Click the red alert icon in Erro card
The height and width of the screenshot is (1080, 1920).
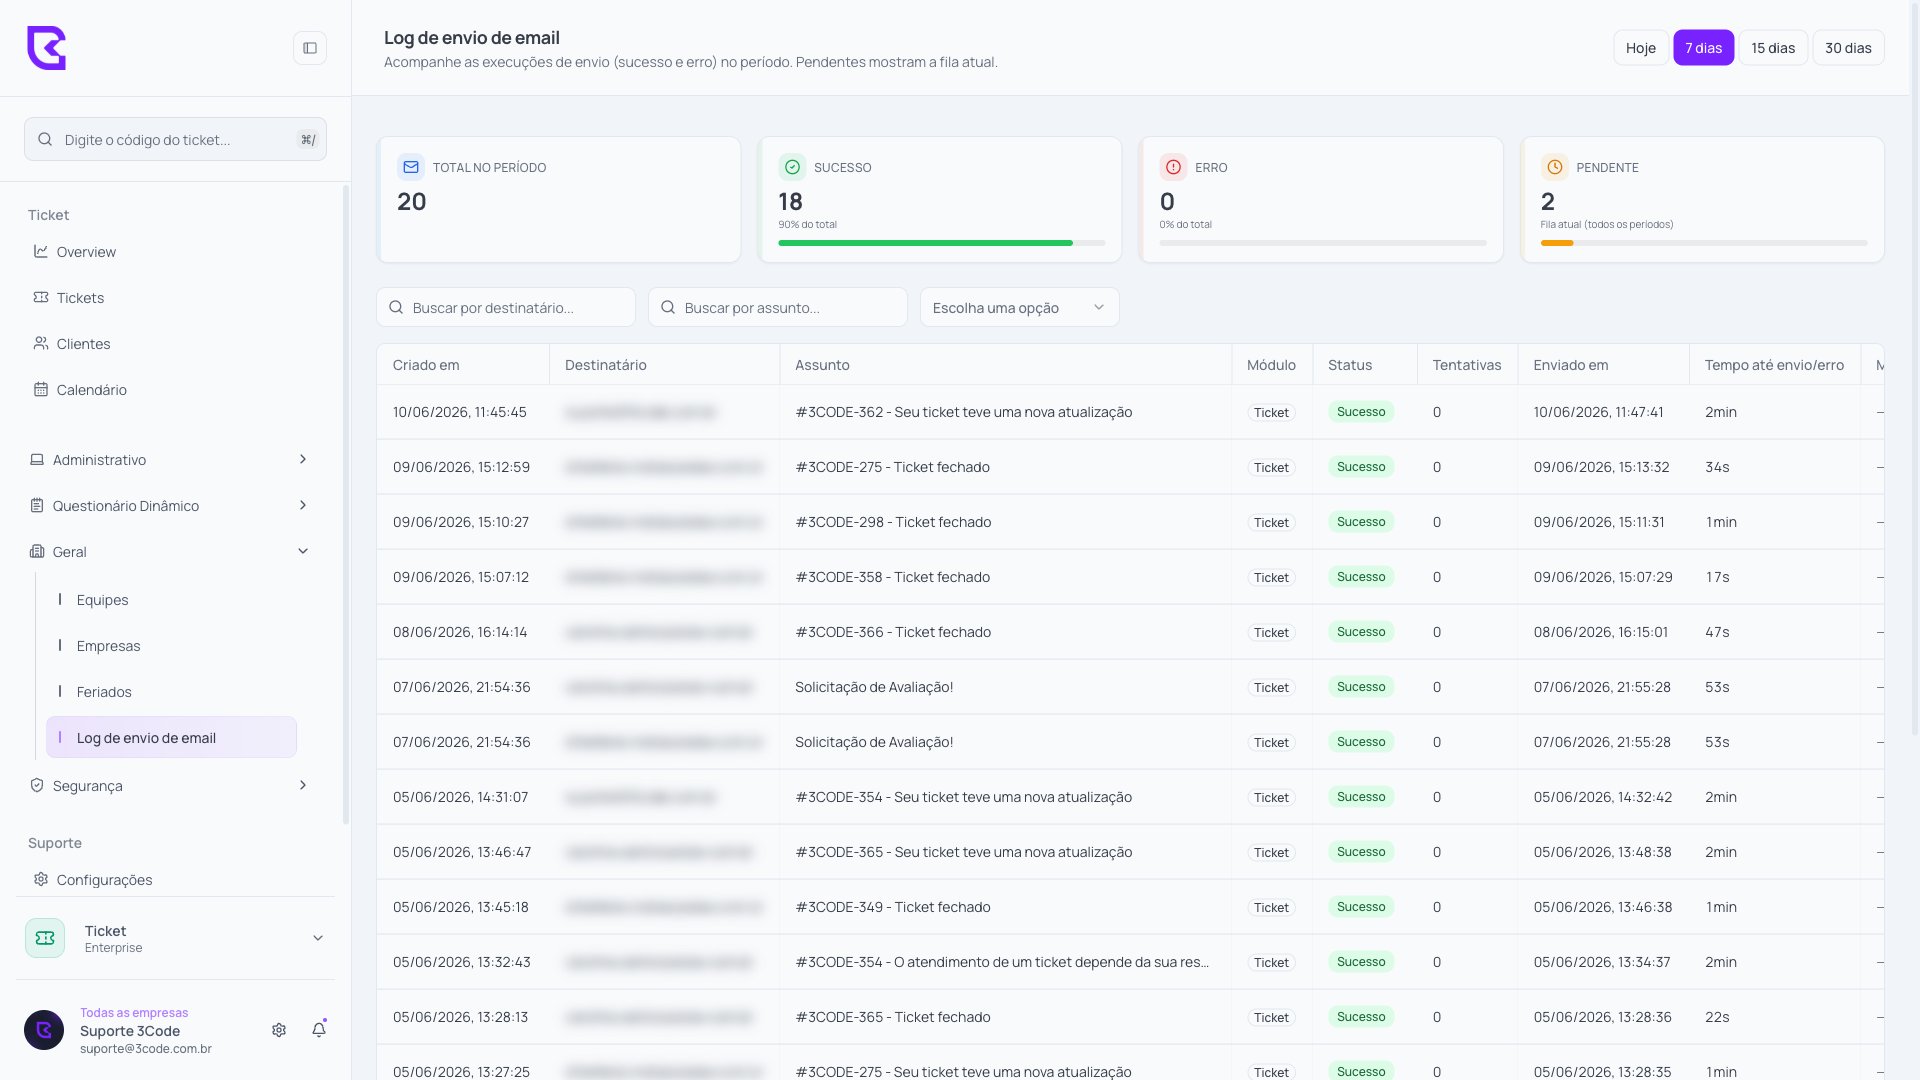(1173, 167)
